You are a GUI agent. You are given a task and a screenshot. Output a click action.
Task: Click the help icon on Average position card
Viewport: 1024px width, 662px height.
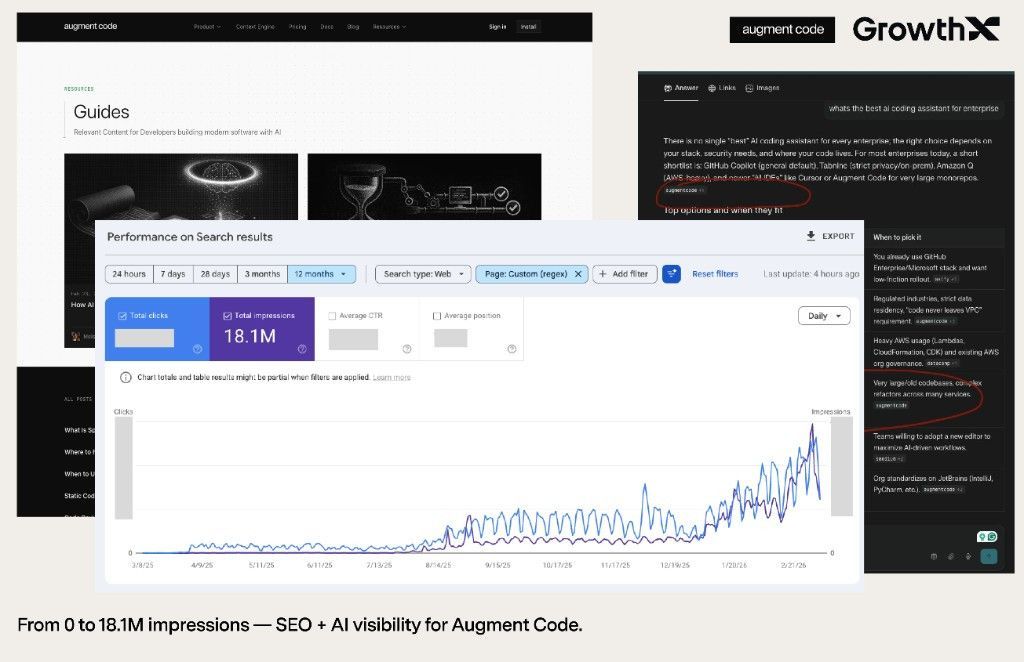click(512, 349)
